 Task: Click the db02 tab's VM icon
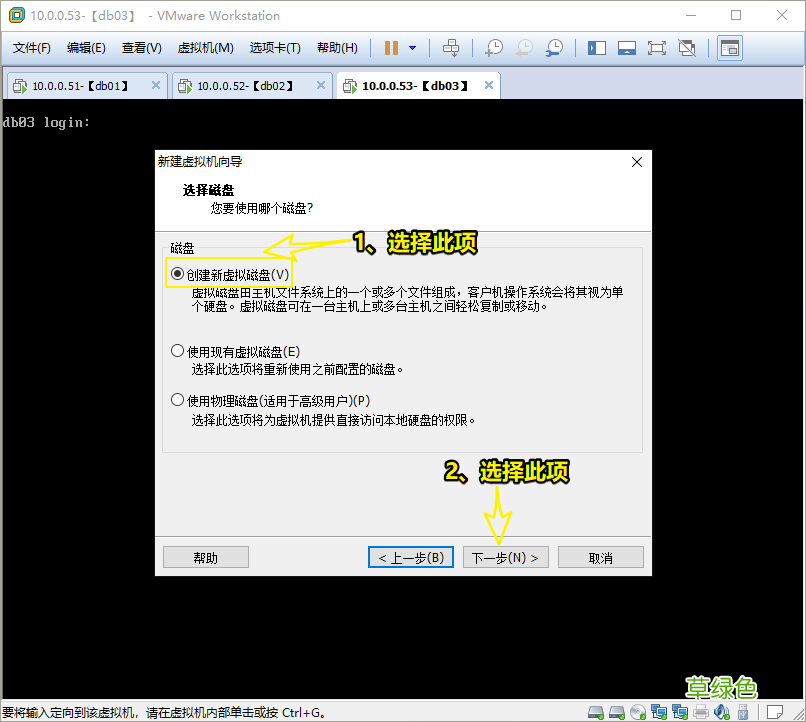tap(185, 86)
